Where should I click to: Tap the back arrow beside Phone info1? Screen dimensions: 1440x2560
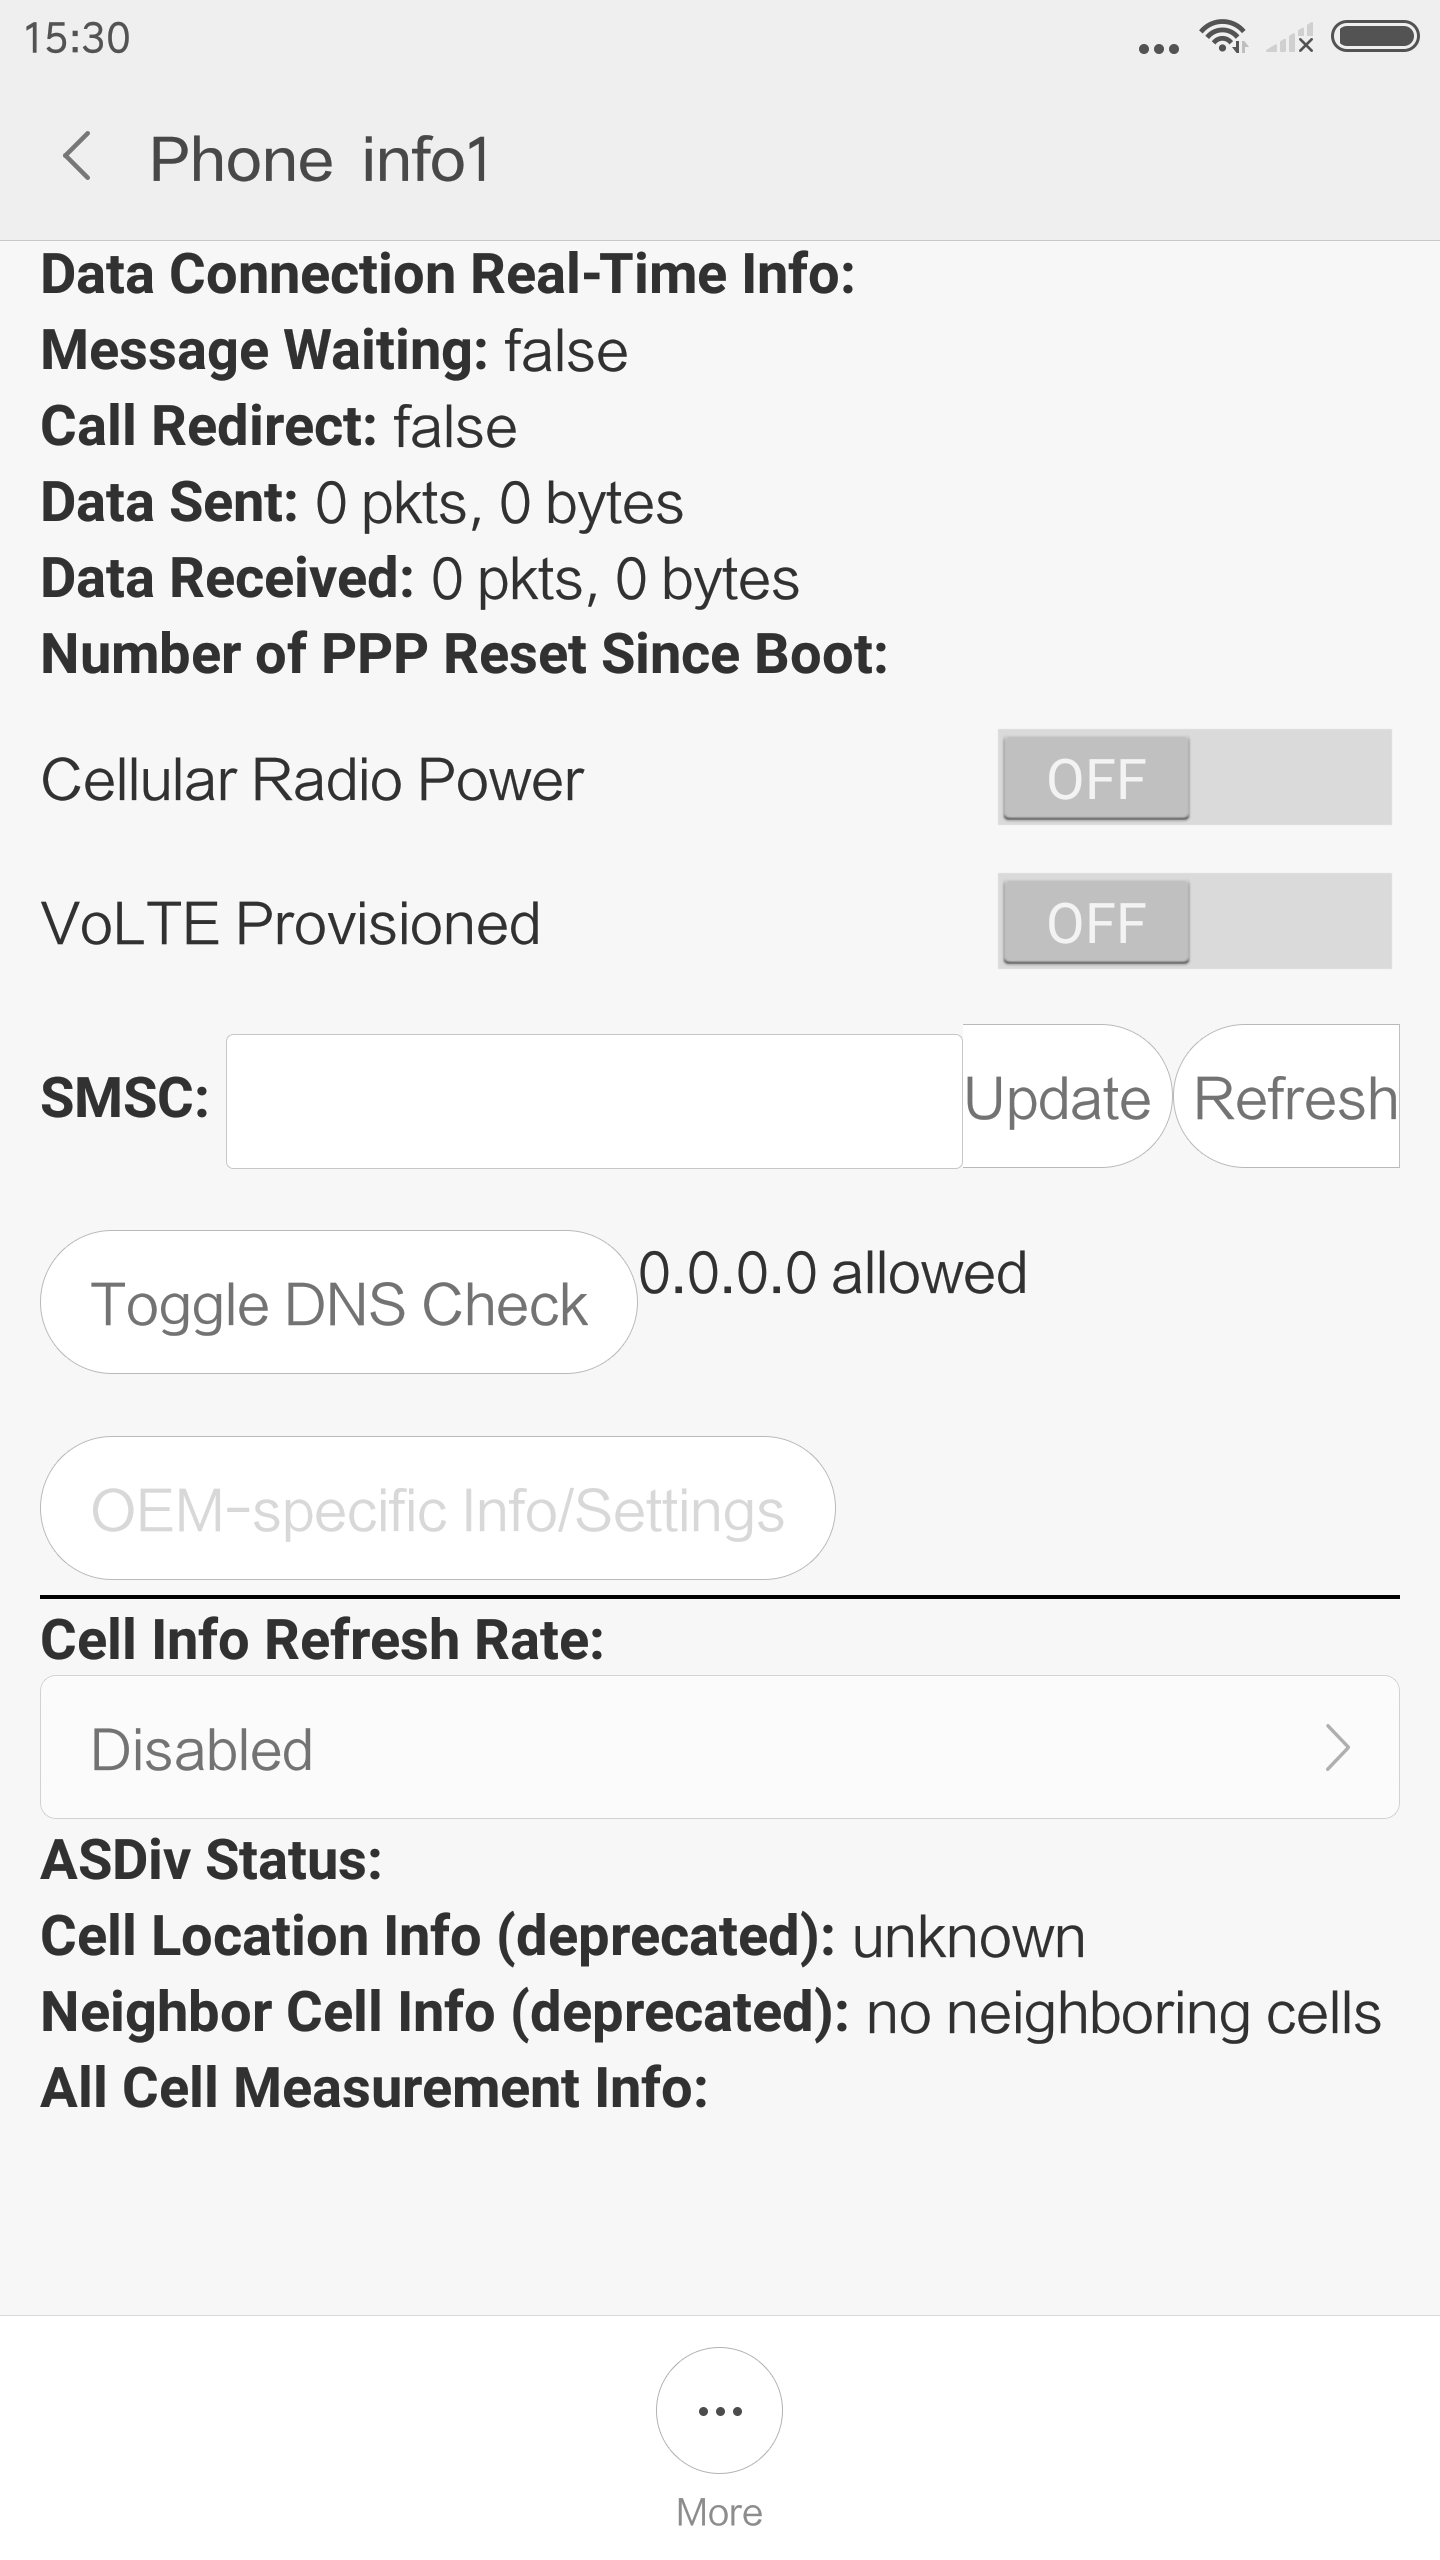pyautogui.click(x=77, y=158)
